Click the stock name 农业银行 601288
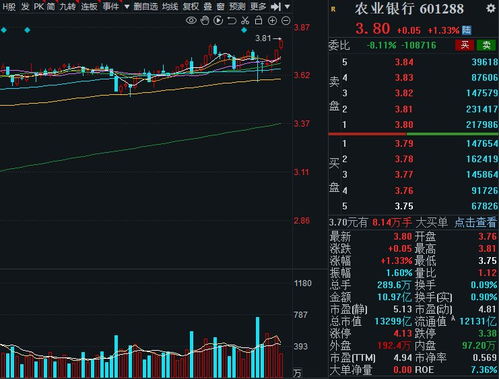The height and width of the screenshot is (379, 499). pos(409,9)
